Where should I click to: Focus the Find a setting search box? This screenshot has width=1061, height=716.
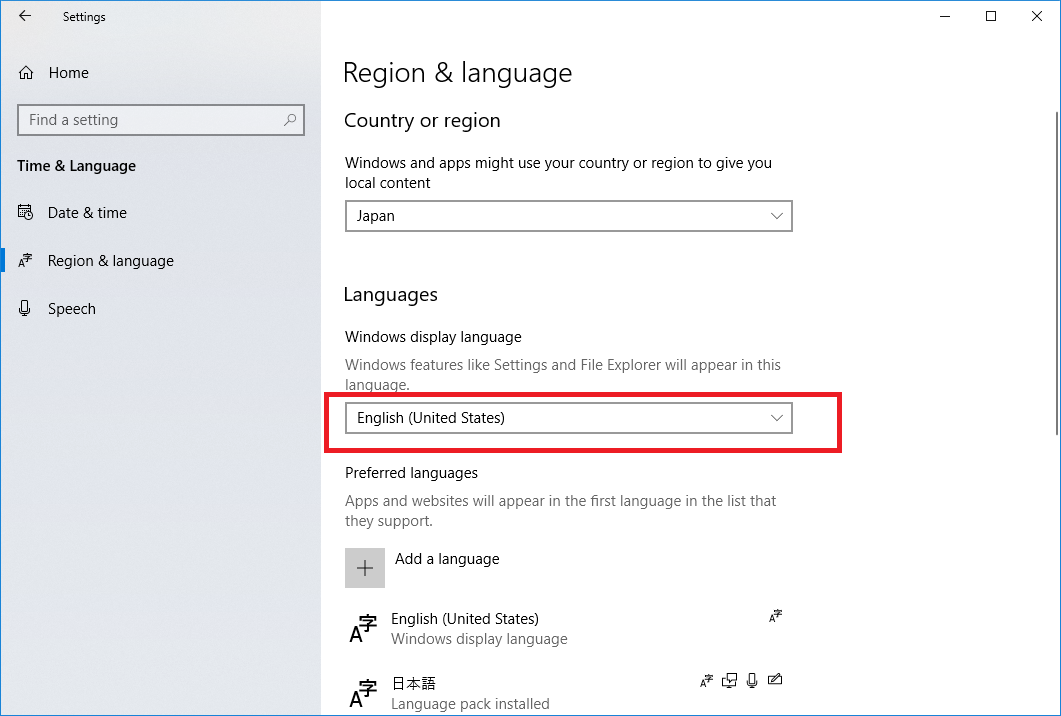[x=160, y=120]
